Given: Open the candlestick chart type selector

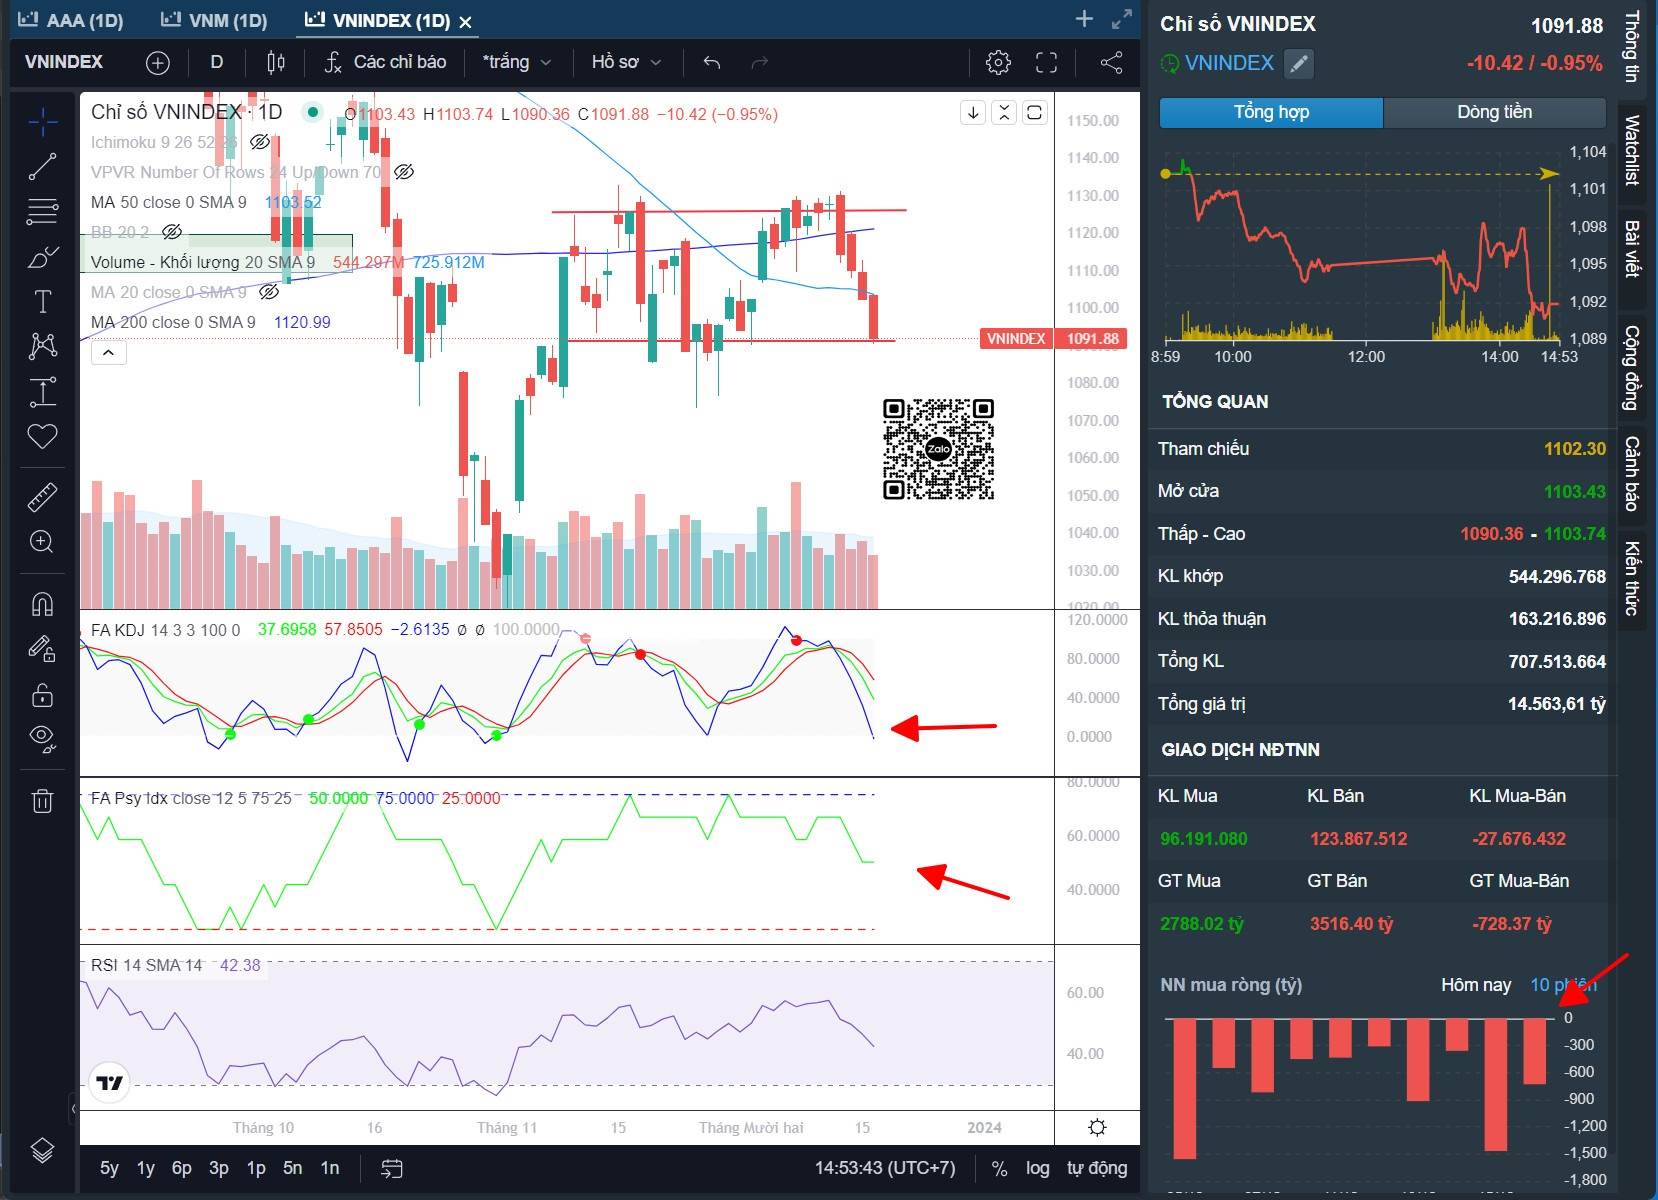Looking at the screenshot, I should click(276, 63).
